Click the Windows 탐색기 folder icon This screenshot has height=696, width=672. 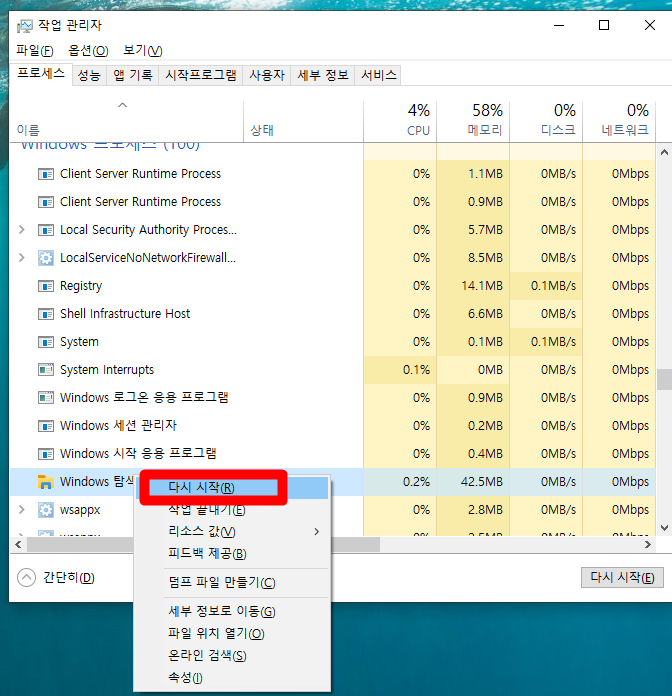[46, 482]
